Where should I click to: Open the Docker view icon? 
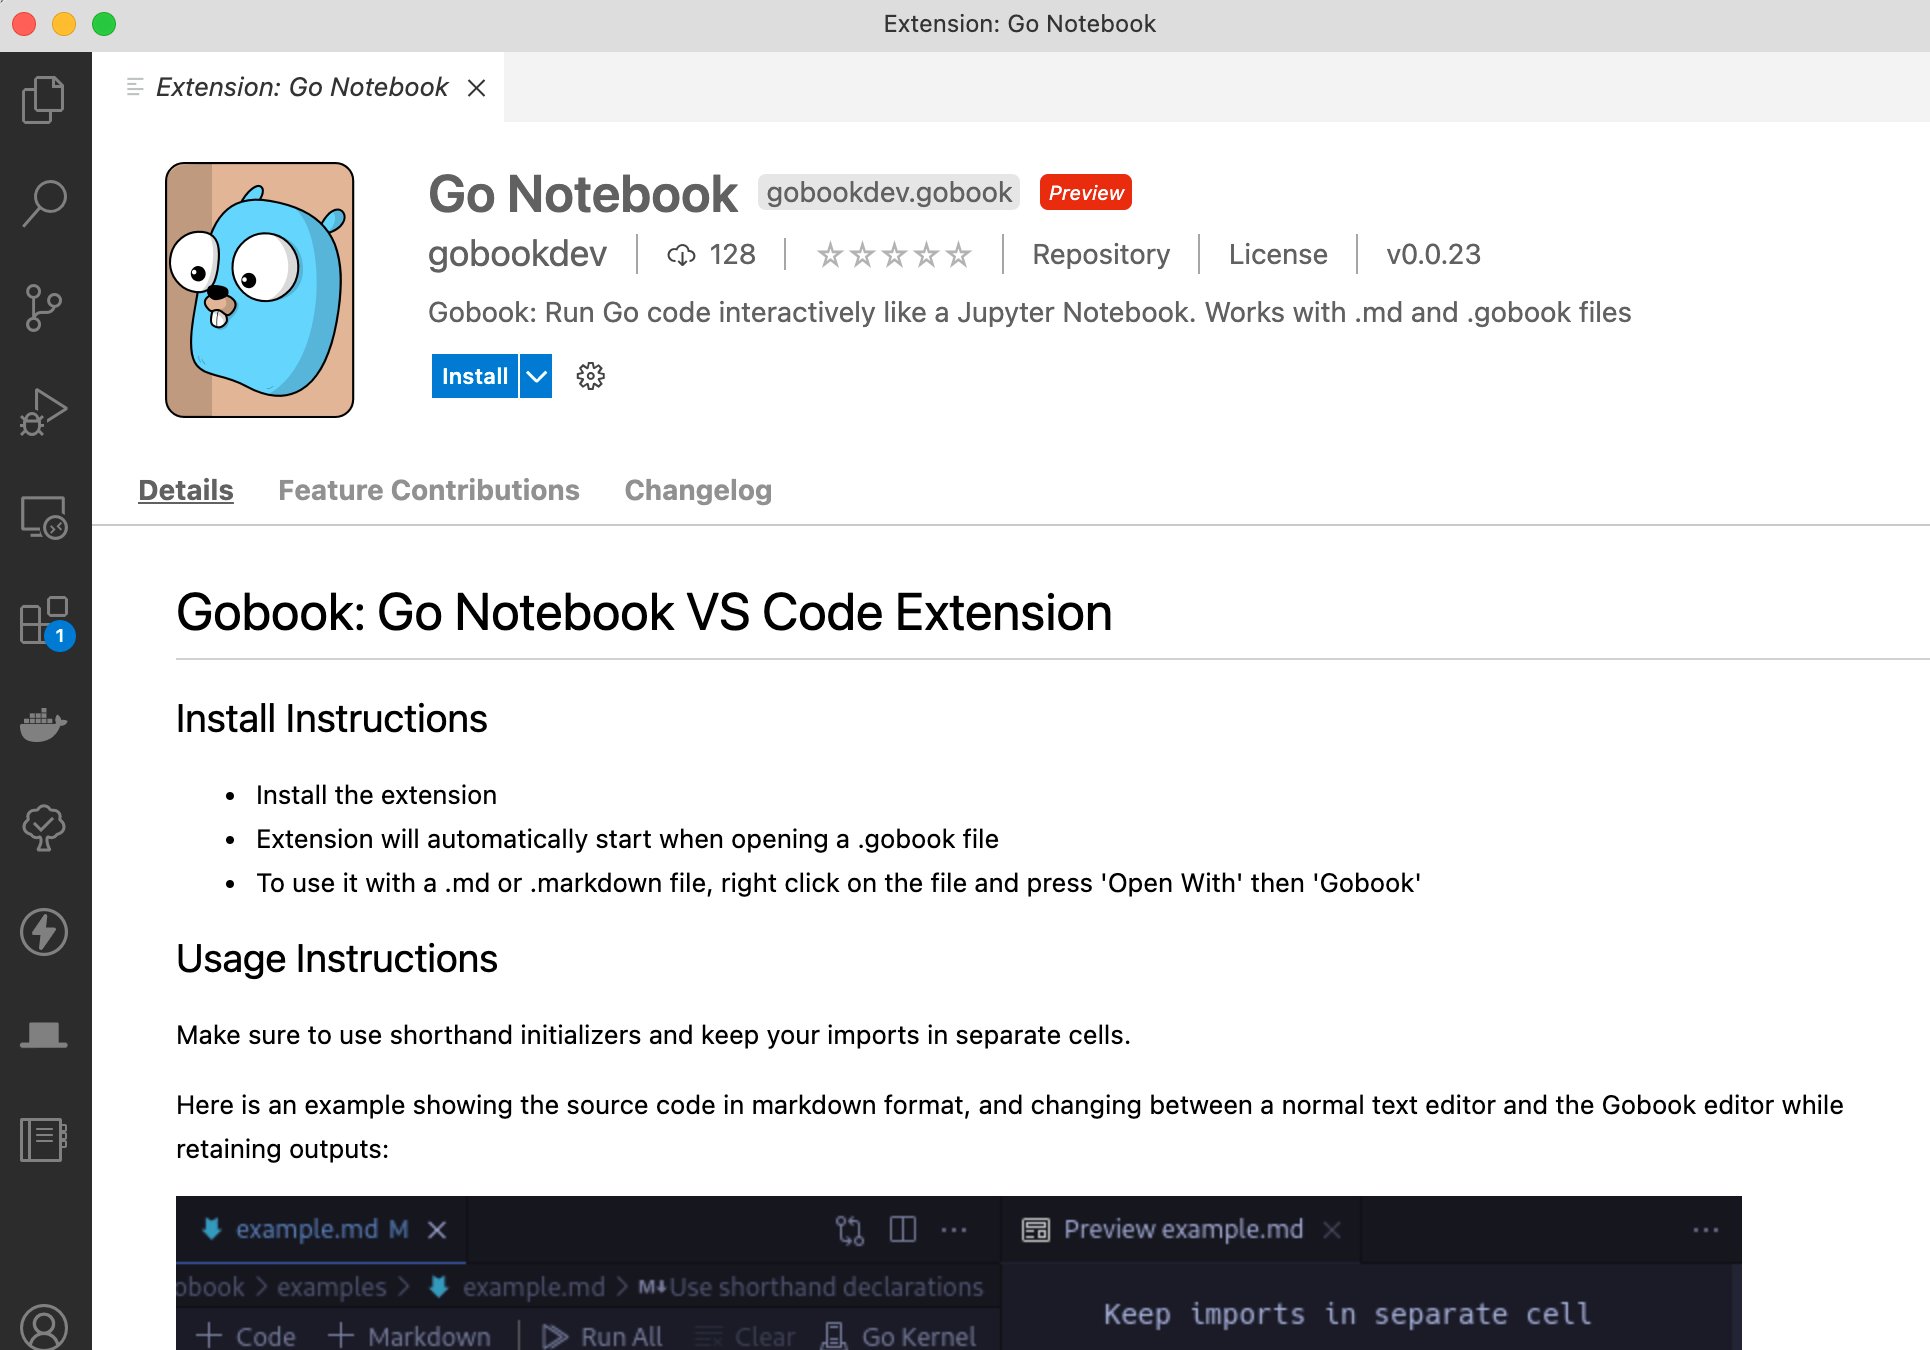click(44, 724)
